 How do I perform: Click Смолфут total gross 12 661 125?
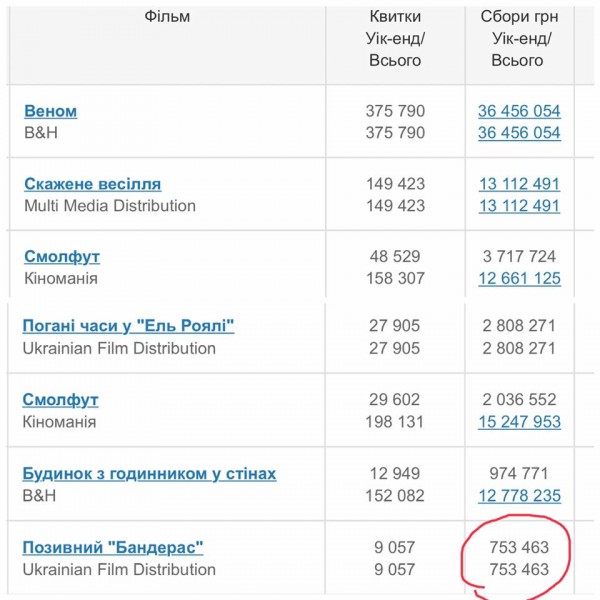coord(519,278)
